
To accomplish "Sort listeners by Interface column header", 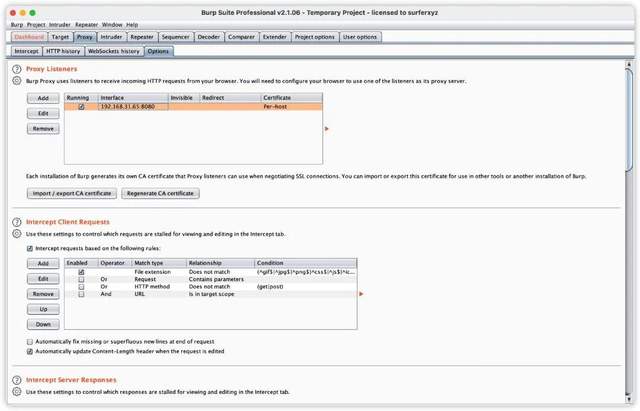I will (x=133, y=98).
